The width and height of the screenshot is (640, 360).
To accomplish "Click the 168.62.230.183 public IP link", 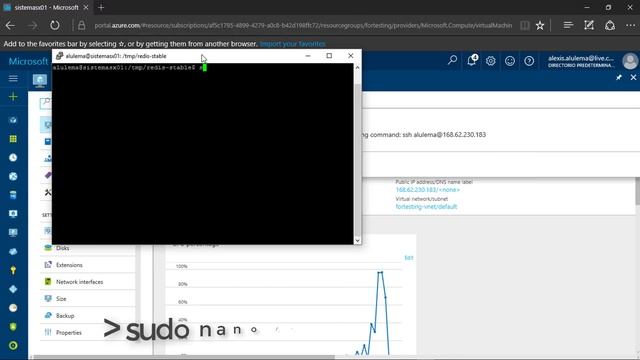I will [x=427, y=190].
